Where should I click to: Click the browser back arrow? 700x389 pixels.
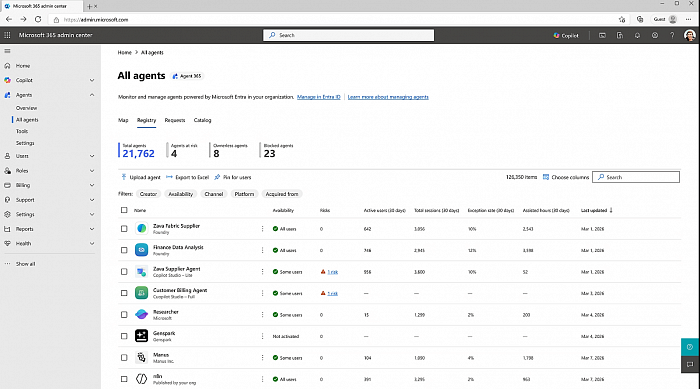point(9,19)
